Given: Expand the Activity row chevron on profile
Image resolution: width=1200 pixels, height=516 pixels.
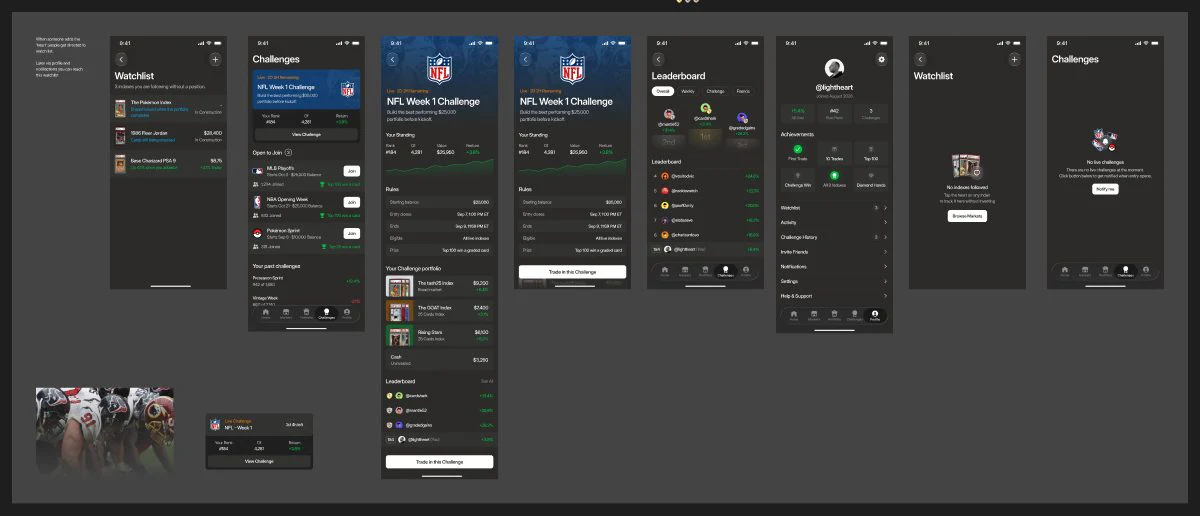Looking at the screenshot, I should [885, 222].
